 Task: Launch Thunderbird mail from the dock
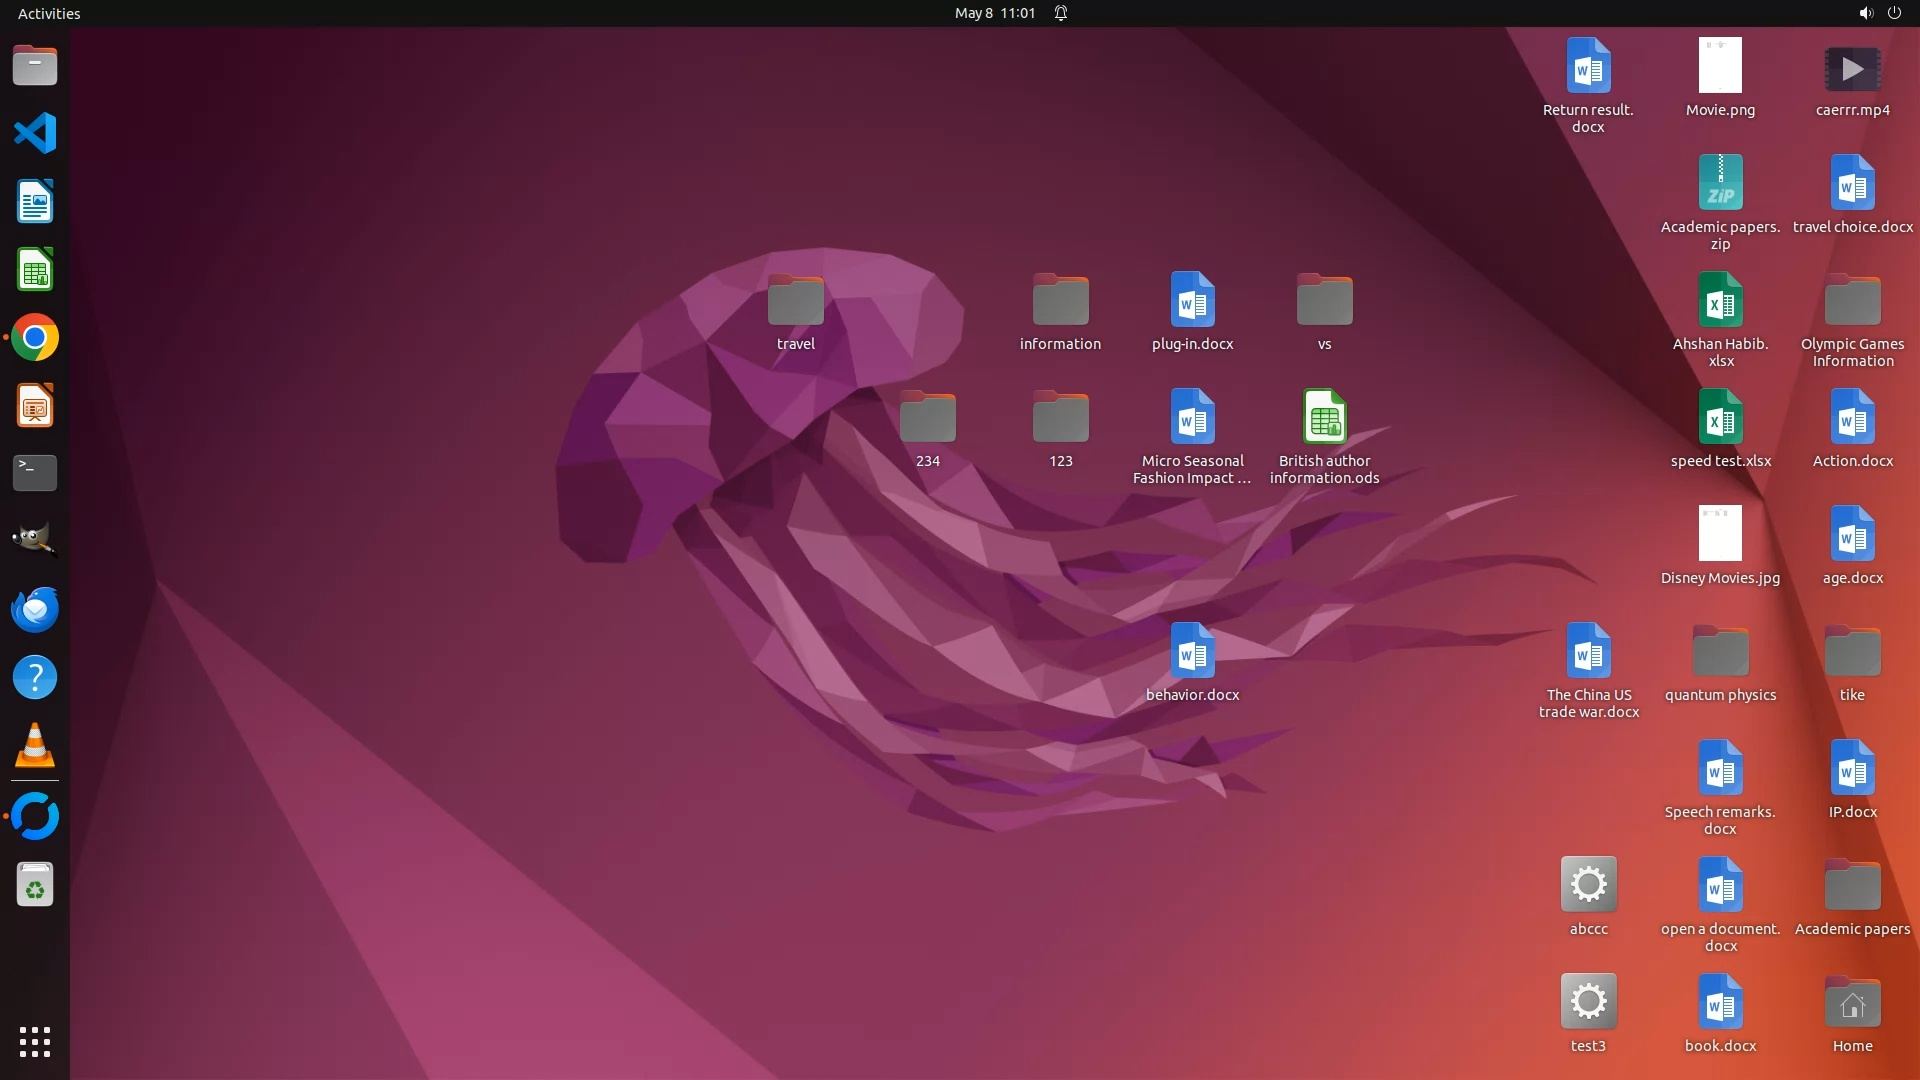pyautogui.click(x=35, y=609)
